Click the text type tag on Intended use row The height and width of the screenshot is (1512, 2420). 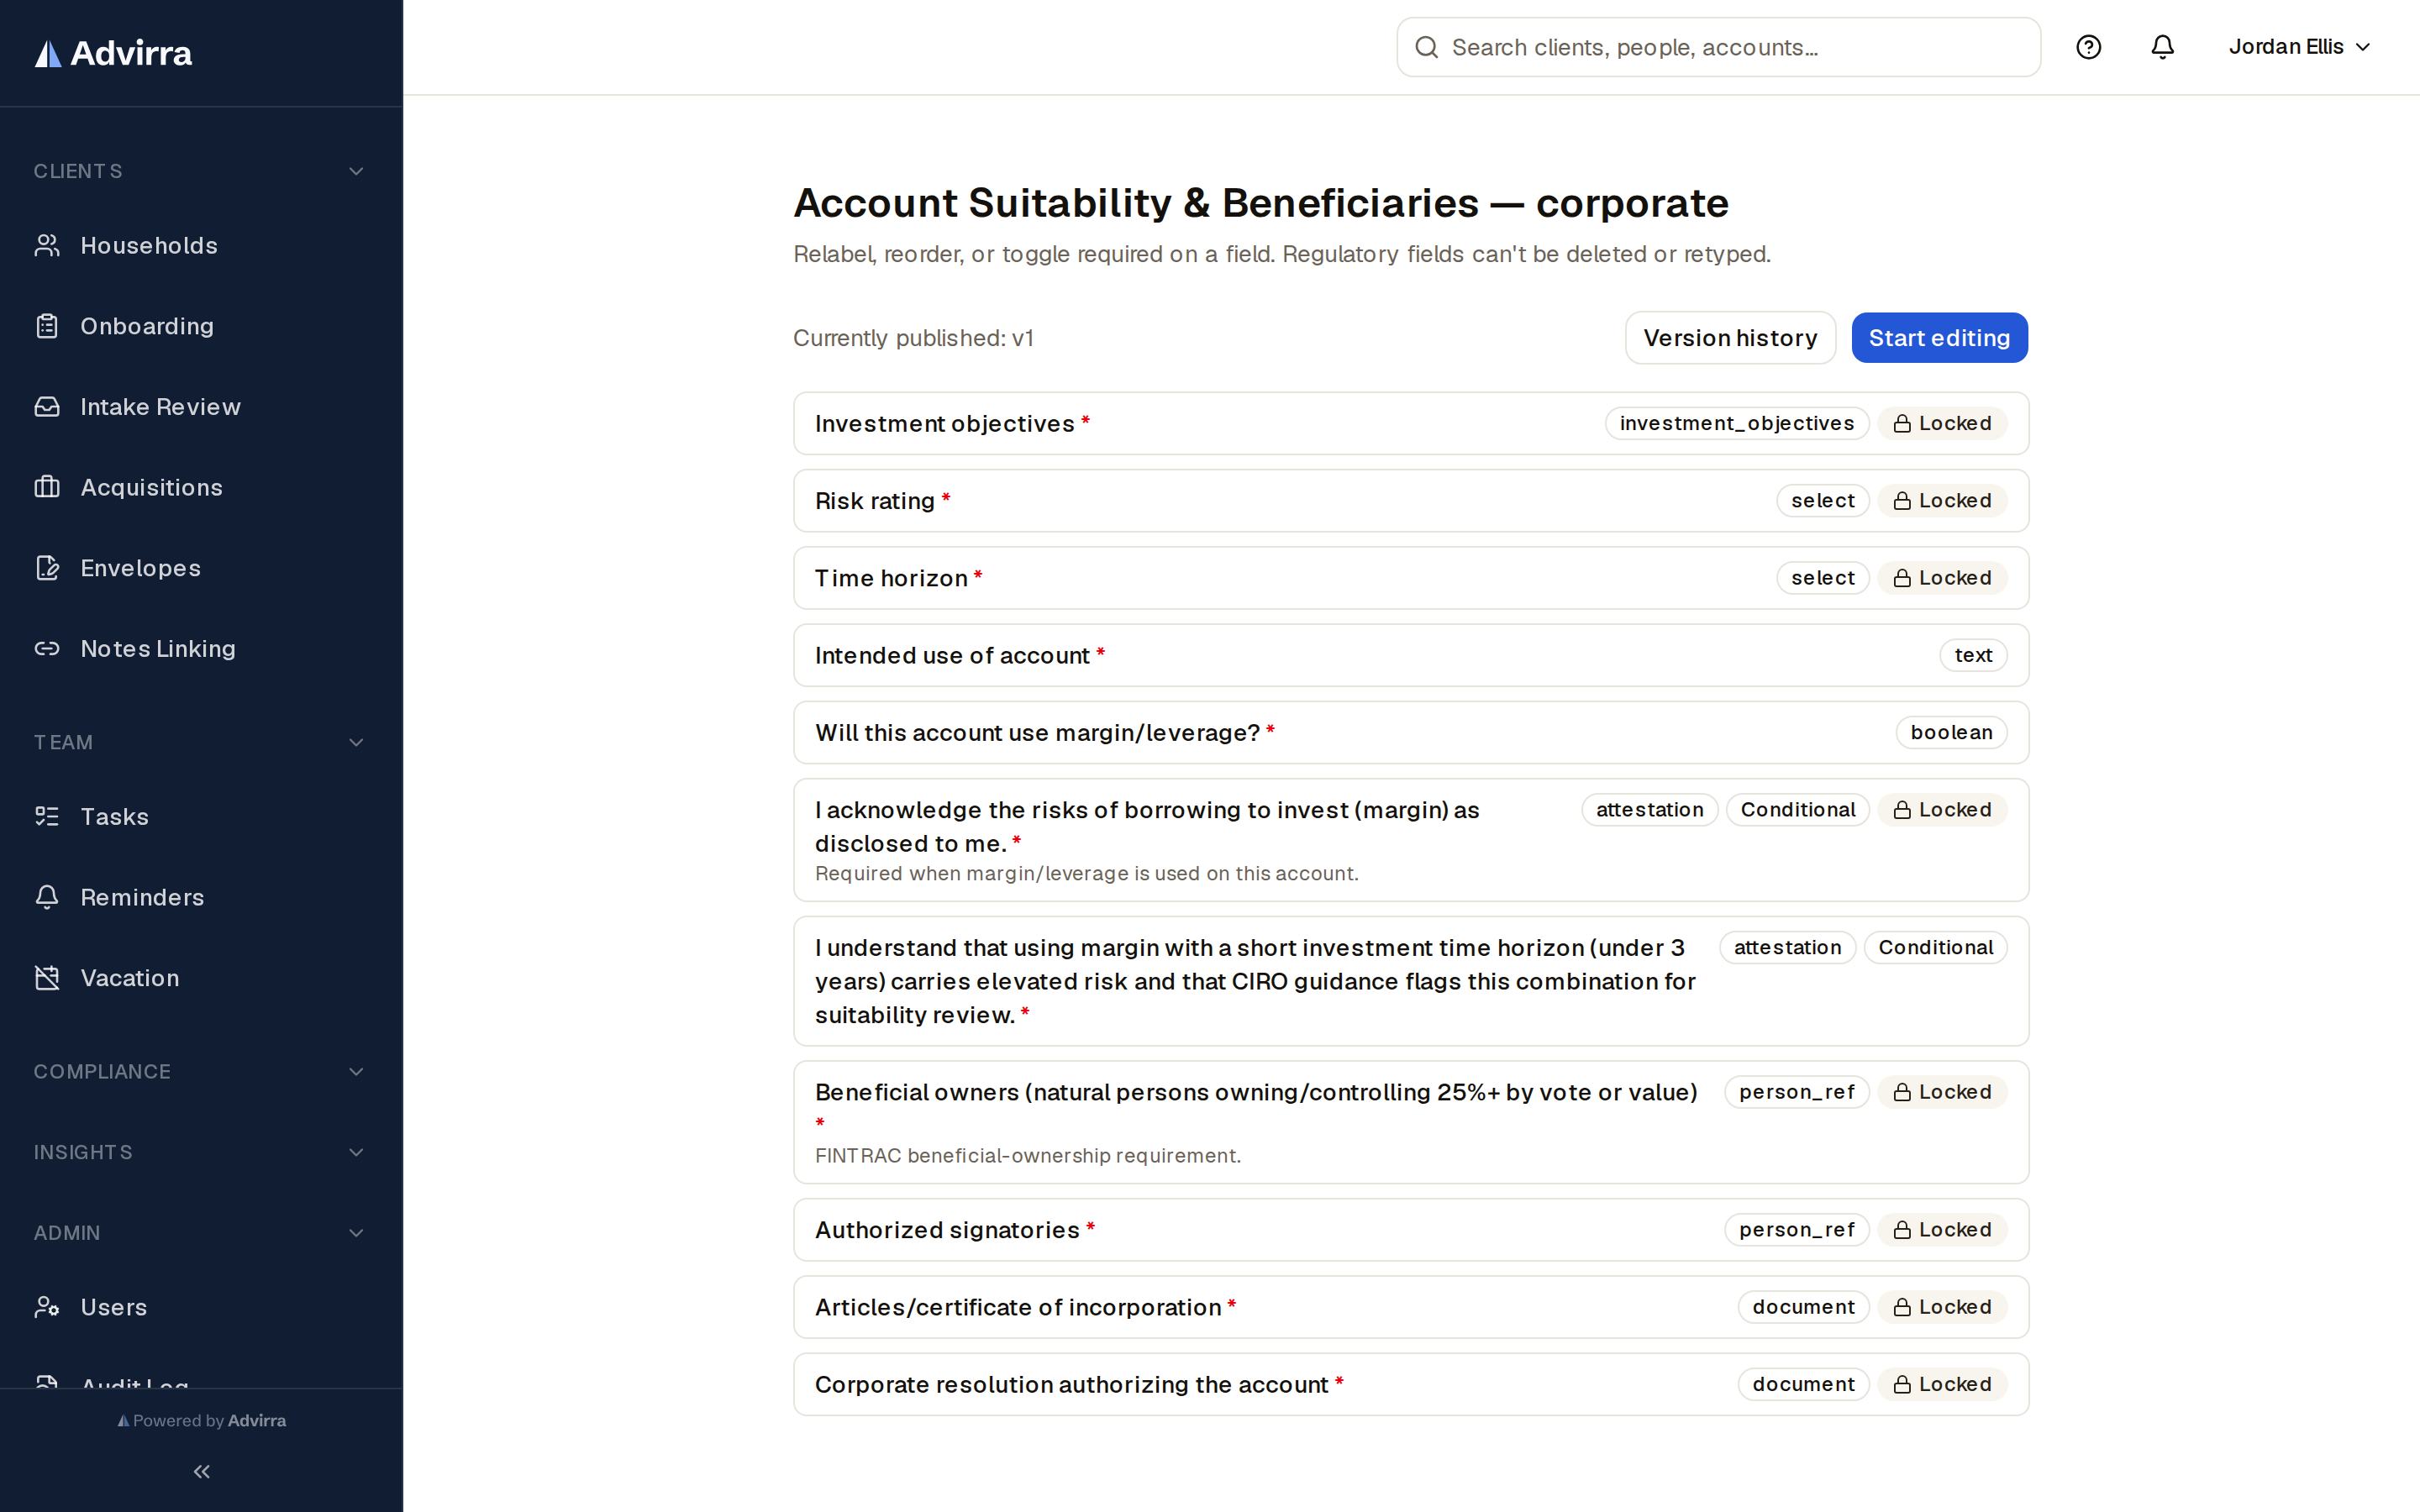1973,655
